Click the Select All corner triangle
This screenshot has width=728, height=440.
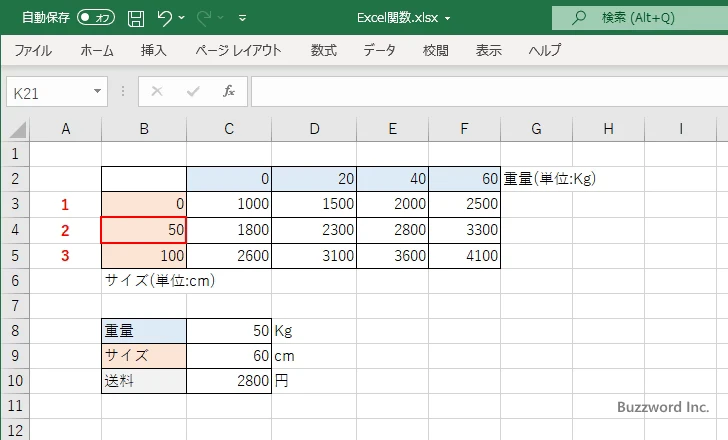click(18, 130)
